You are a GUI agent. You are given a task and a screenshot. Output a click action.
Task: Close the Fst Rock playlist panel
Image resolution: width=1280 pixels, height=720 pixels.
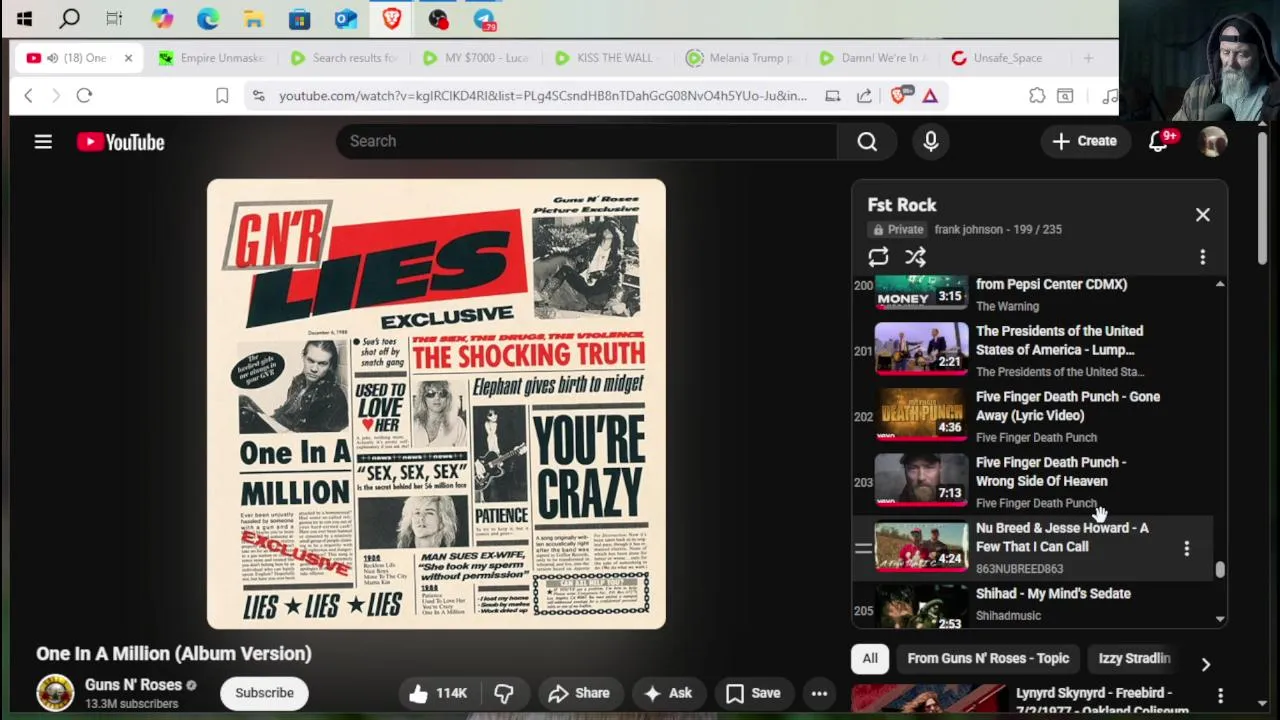[1203, 215]
